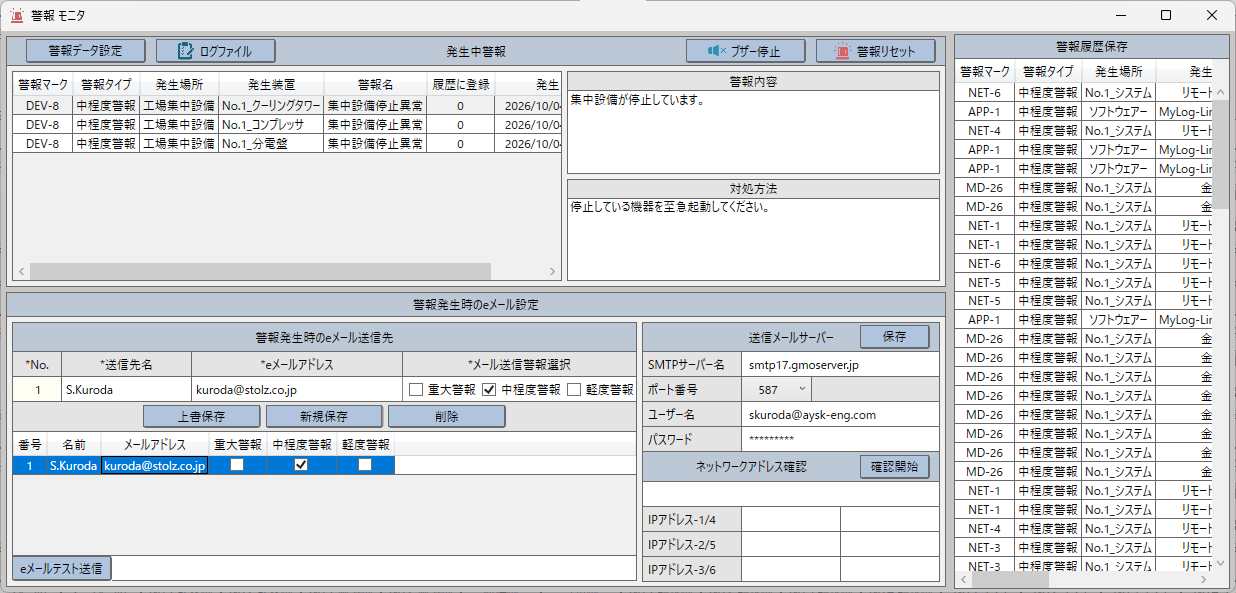
Task: Click SMTPサーバー名 field smtp17.gmoserver.jp
Action: [841, 364]
